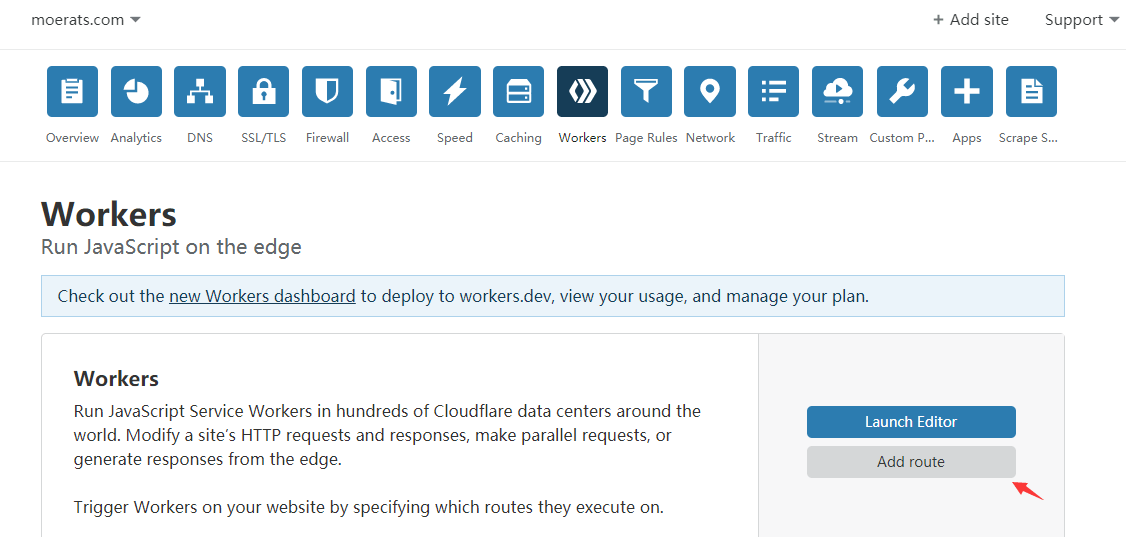Follow the new Workers dashboard link

[x=262, y=296]
